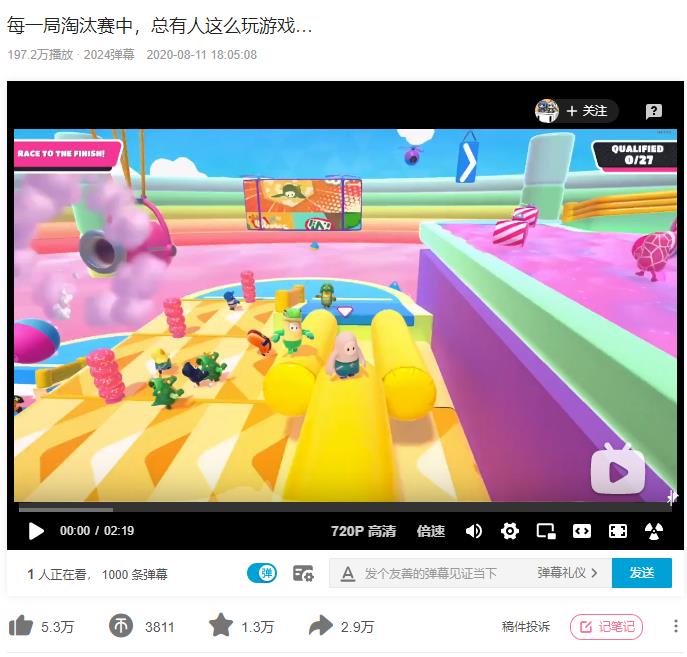
Task: Open player settings gear icon
Action: [x=510, y=531]
